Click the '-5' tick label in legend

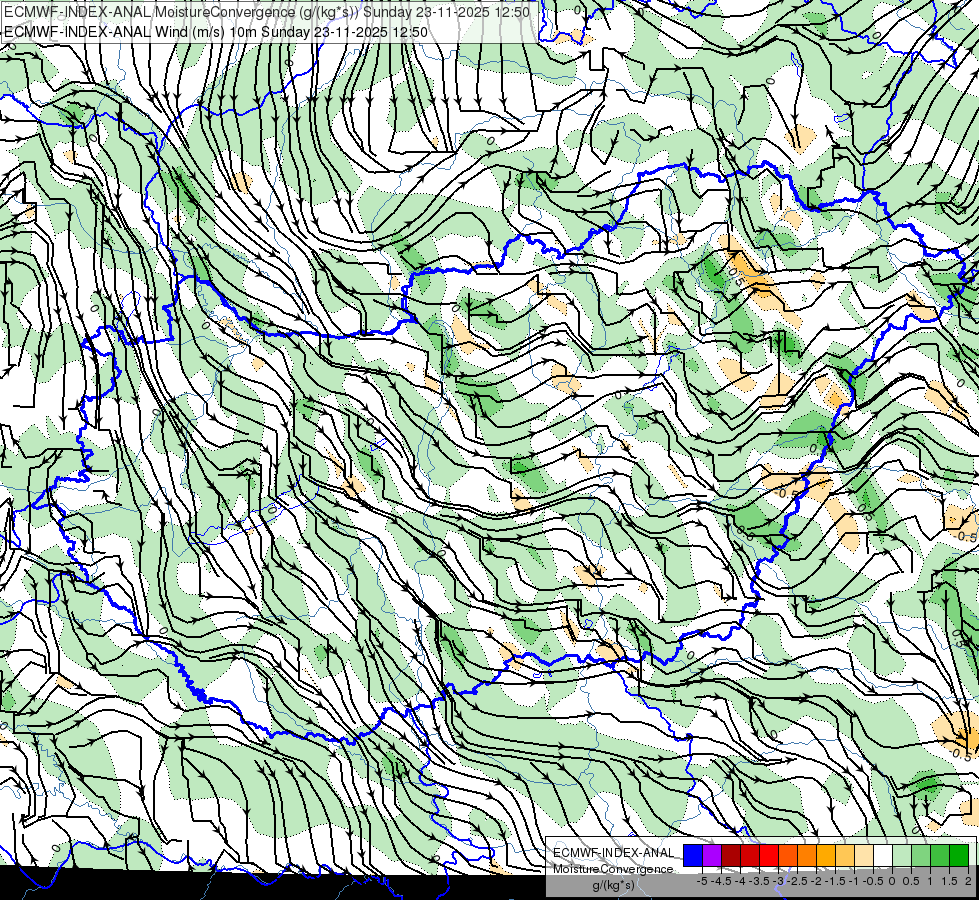point(702,881)
